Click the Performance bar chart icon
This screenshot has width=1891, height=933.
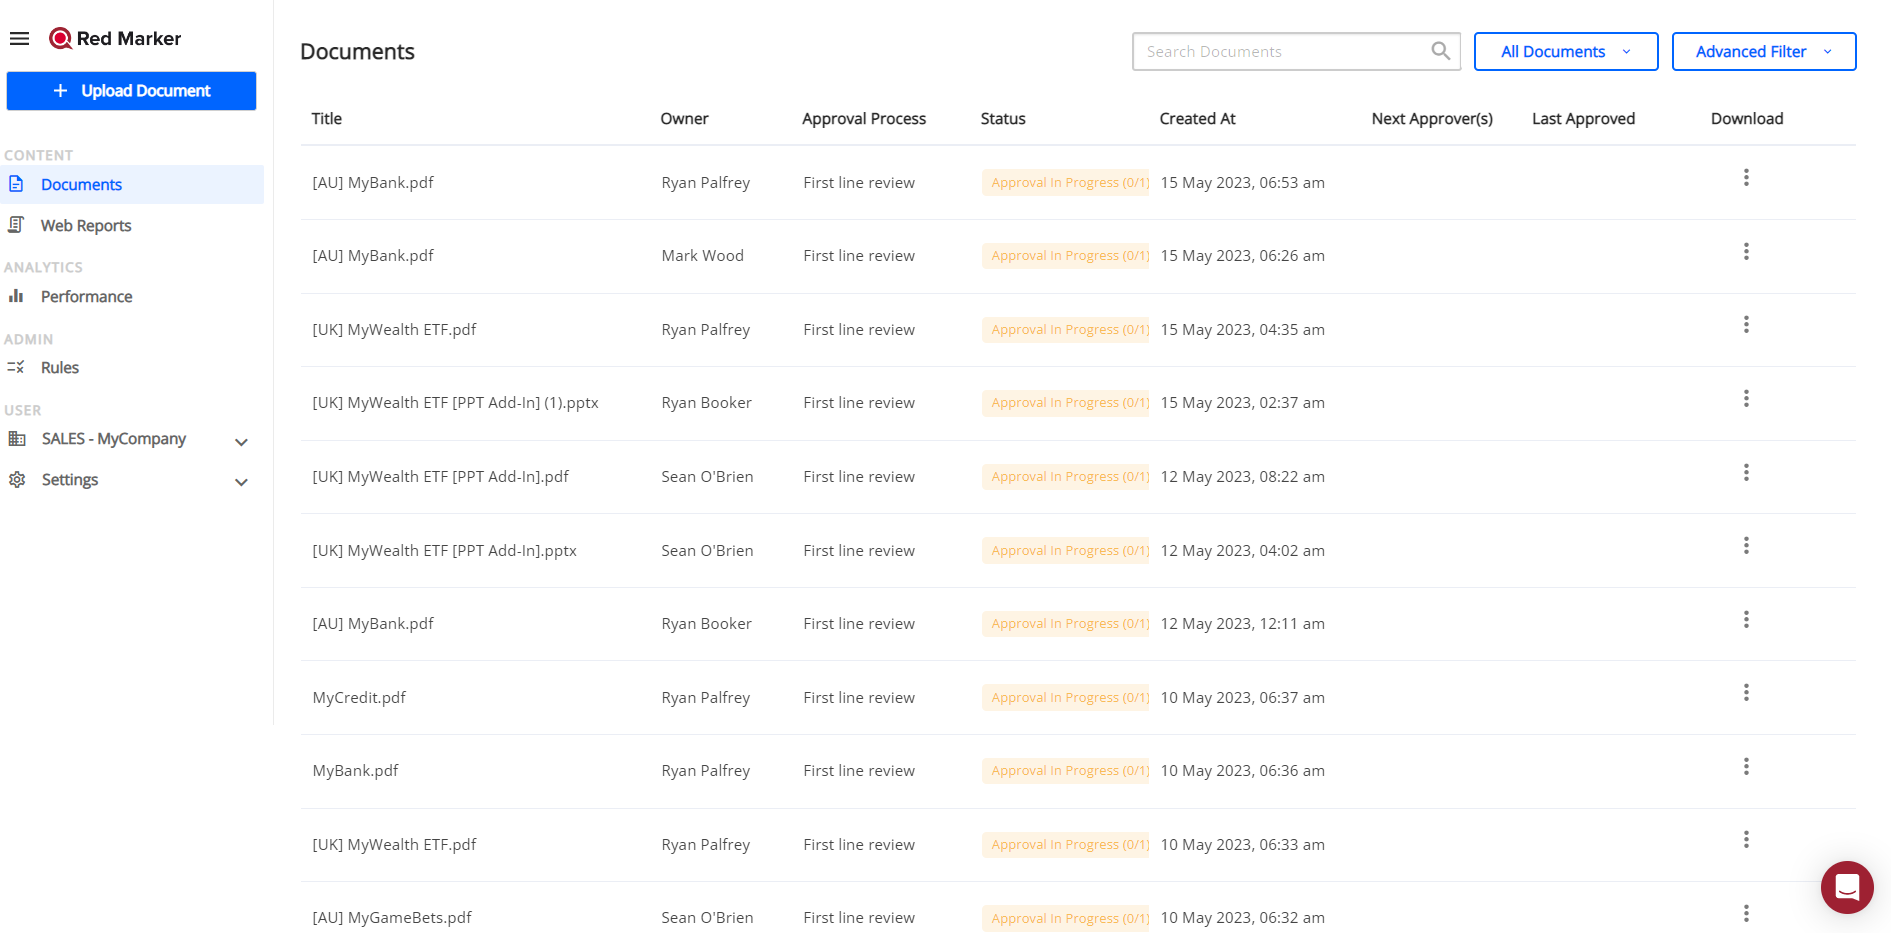[x=16, y=296]
